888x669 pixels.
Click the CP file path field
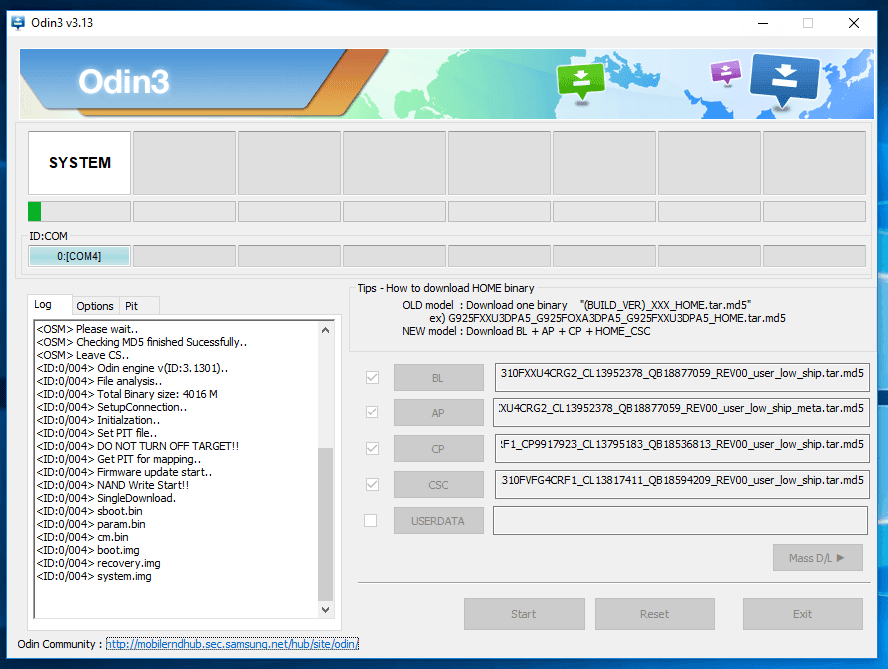point(682,449)
